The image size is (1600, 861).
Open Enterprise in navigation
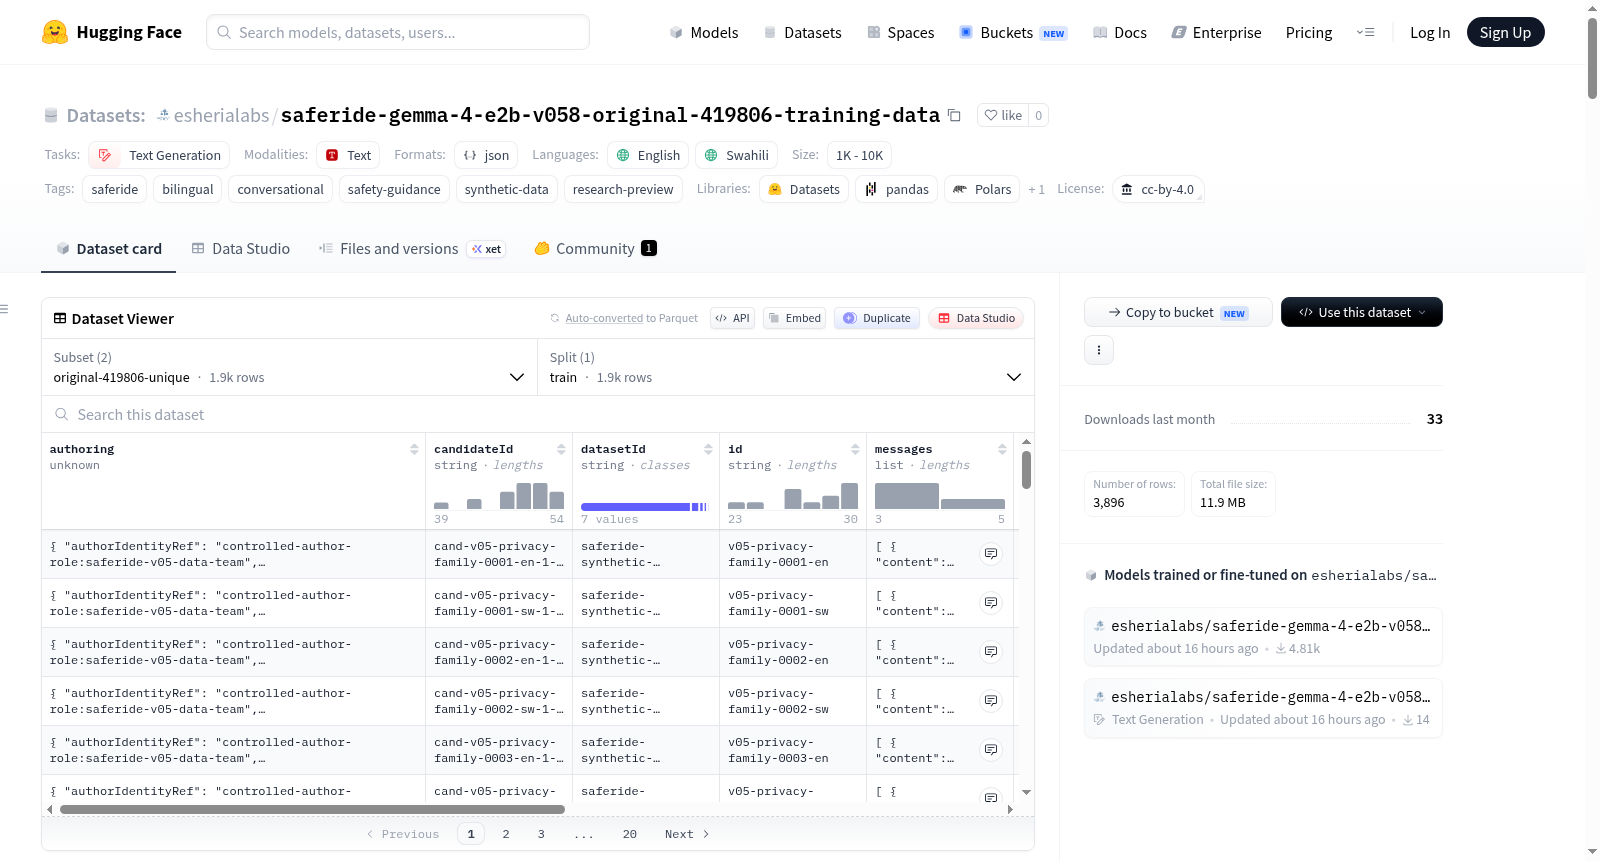pyautogui.click(x=1216, y=32)
